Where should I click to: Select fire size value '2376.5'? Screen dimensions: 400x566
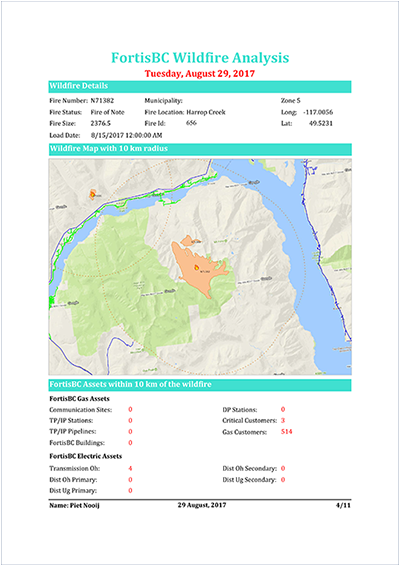pos(101,123)
